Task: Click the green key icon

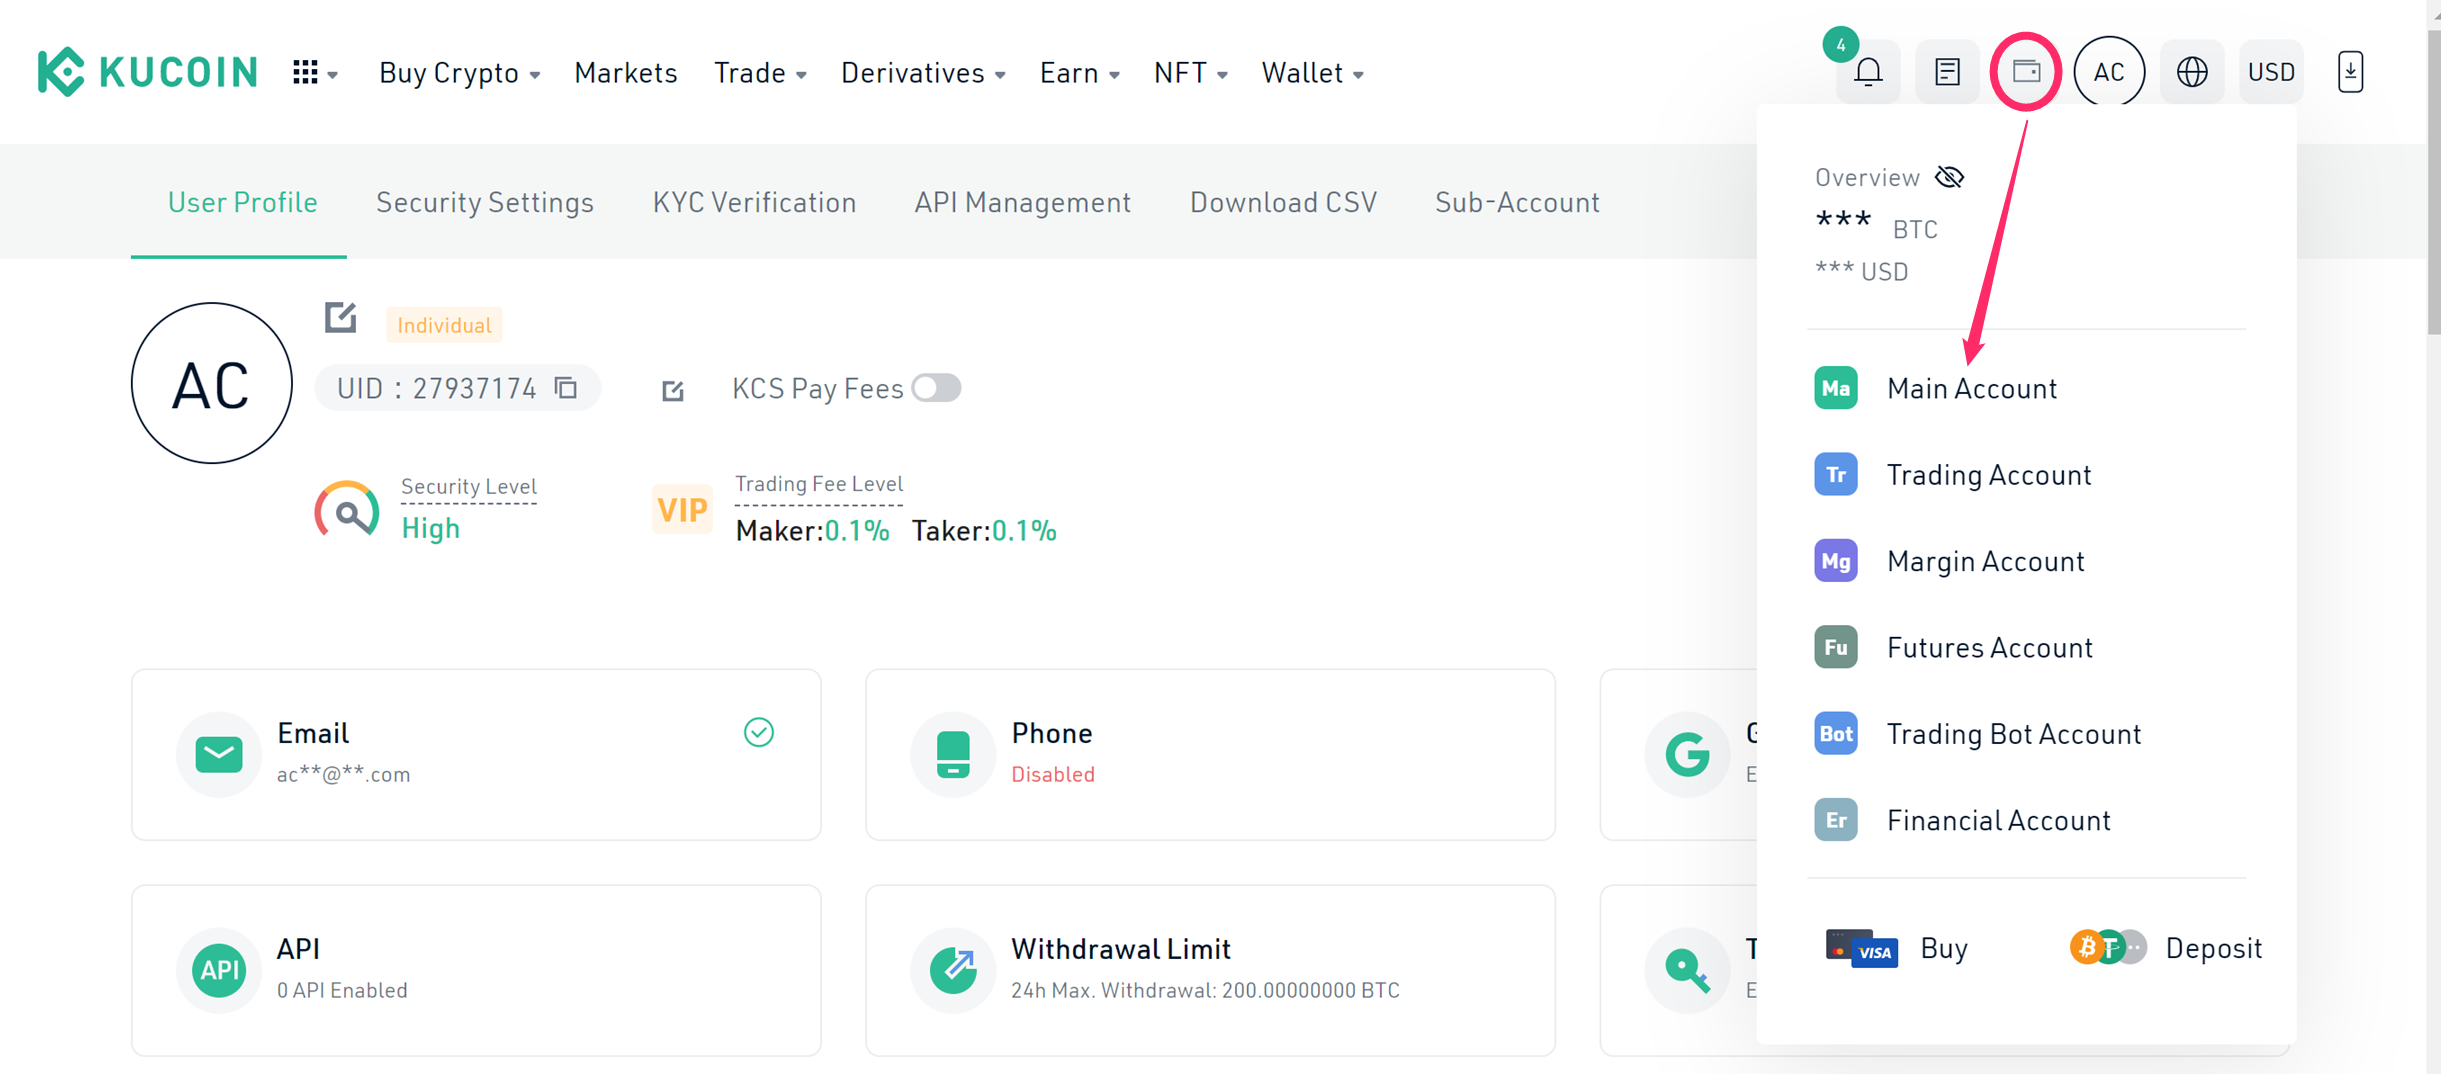Action: tap(1687, 969)
